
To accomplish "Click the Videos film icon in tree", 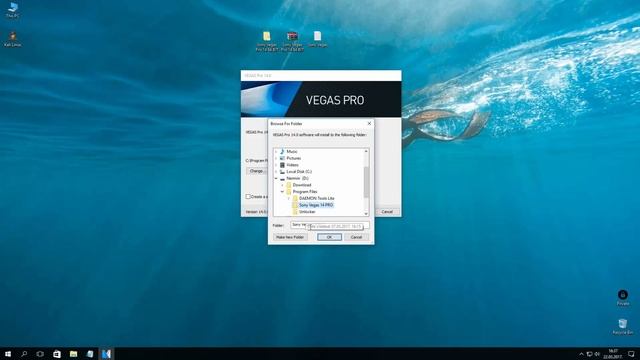I will click(282, 165).
